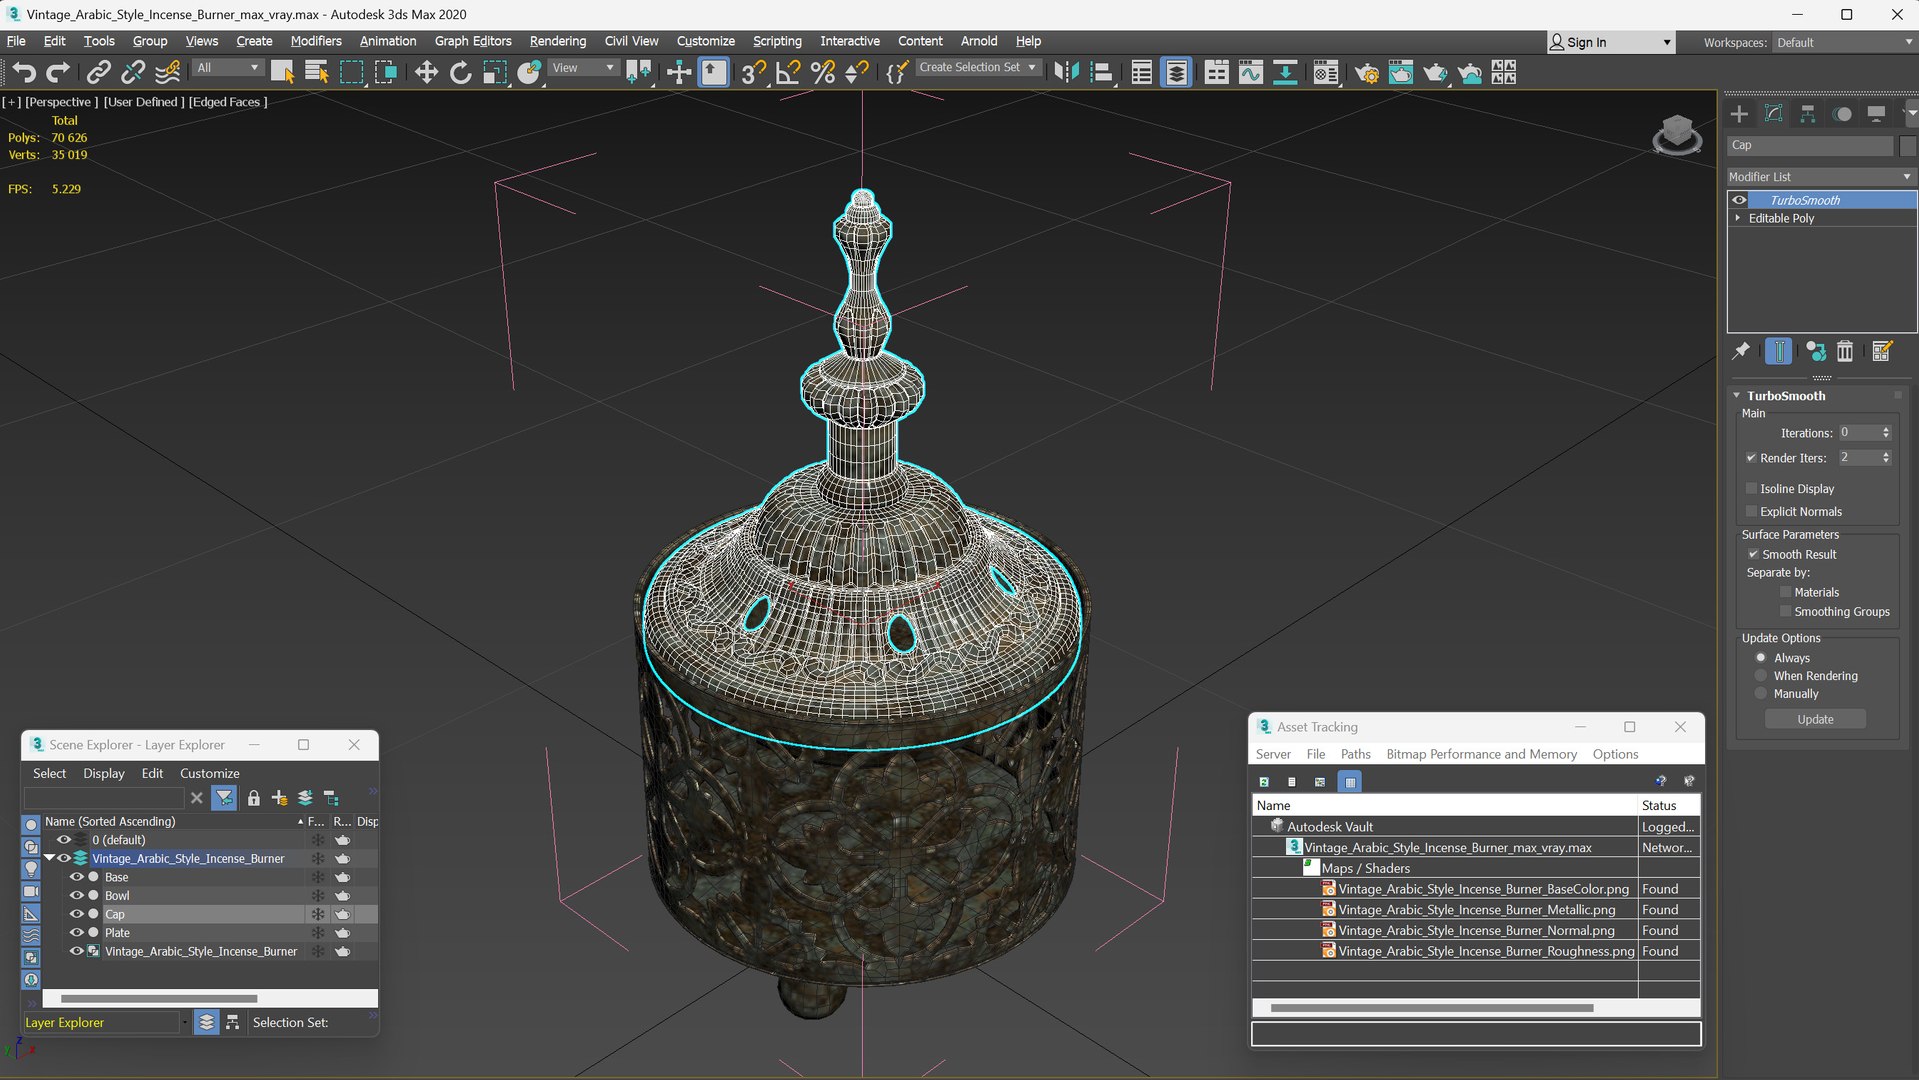Open Asset Tracking Paths menu

[1355, 754]
